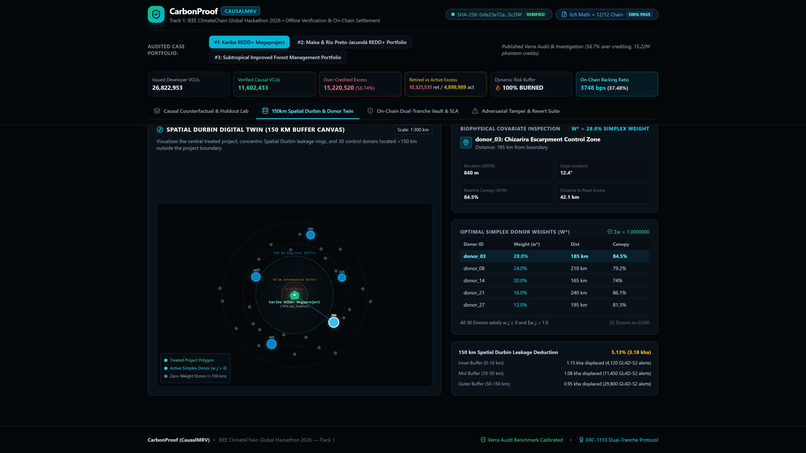Click the 25 Donors w=0.000 note
The height and width of the screenshot is (453, 806).
(629, 323)
